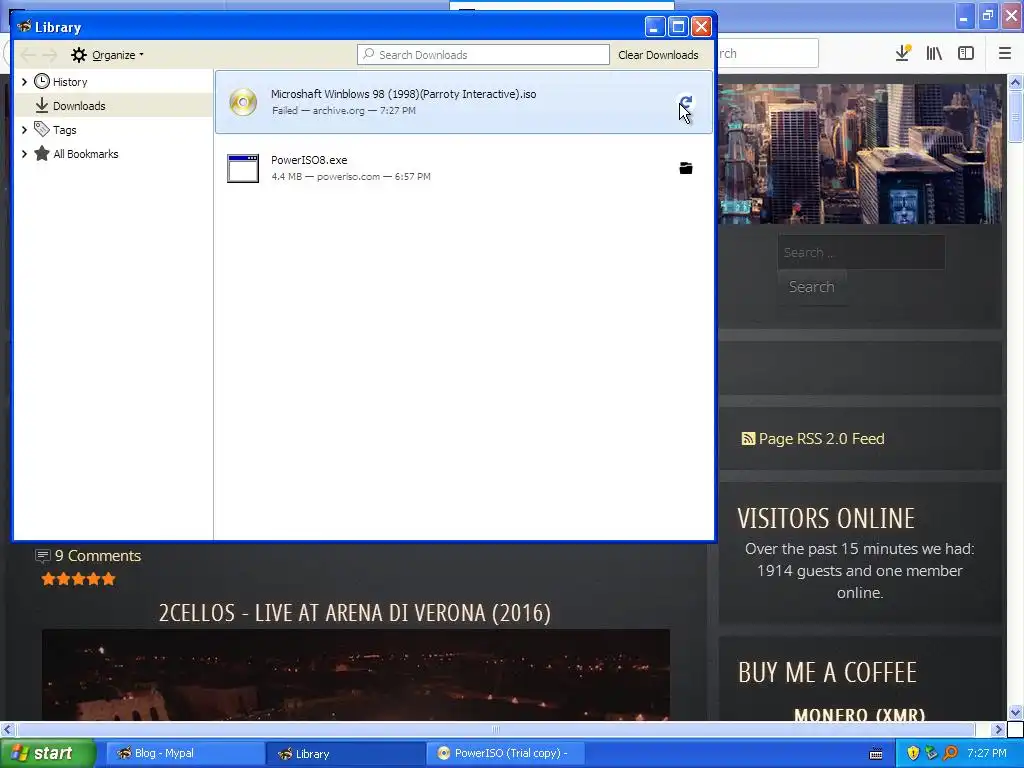This screenshot has width=1024, height=768.
Task: Switch to PowerISO (Trial copy) taskbar item
Action: click(505, 753)
